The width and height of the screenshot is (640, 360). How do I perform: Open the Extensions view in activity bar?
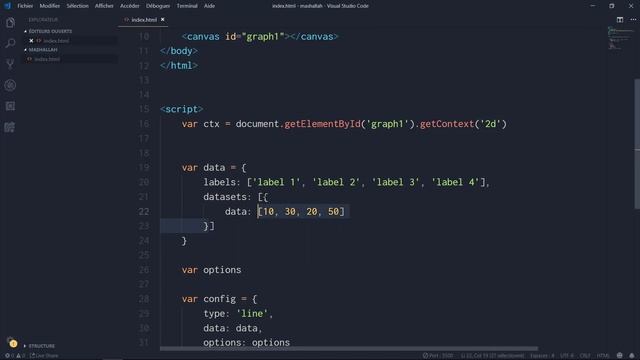point(10,106)
